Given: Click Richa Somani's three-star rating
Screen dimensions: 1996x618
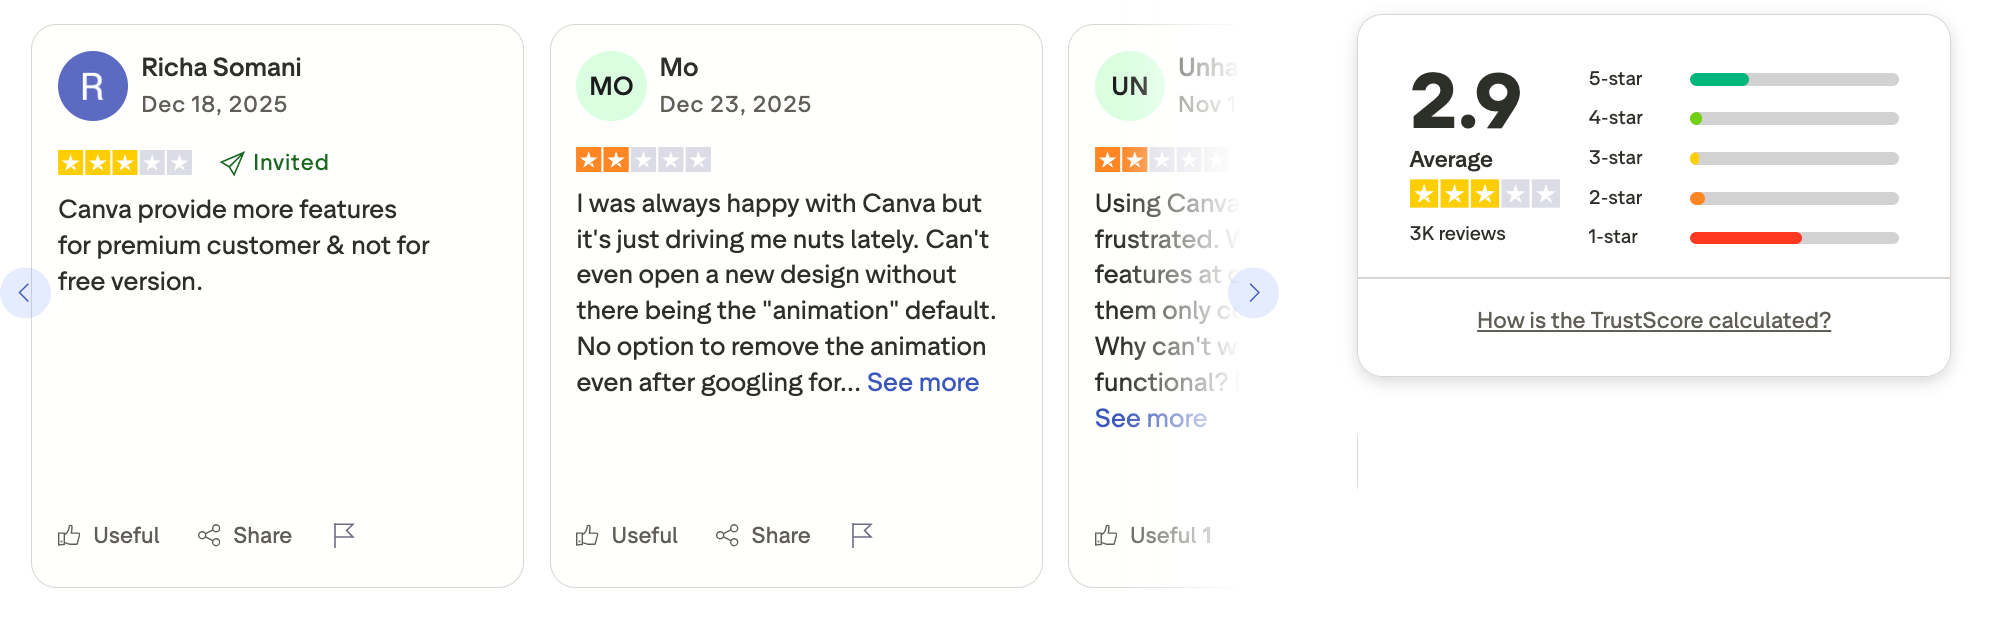Looking at the screenshot, I should tap(125, 162).
